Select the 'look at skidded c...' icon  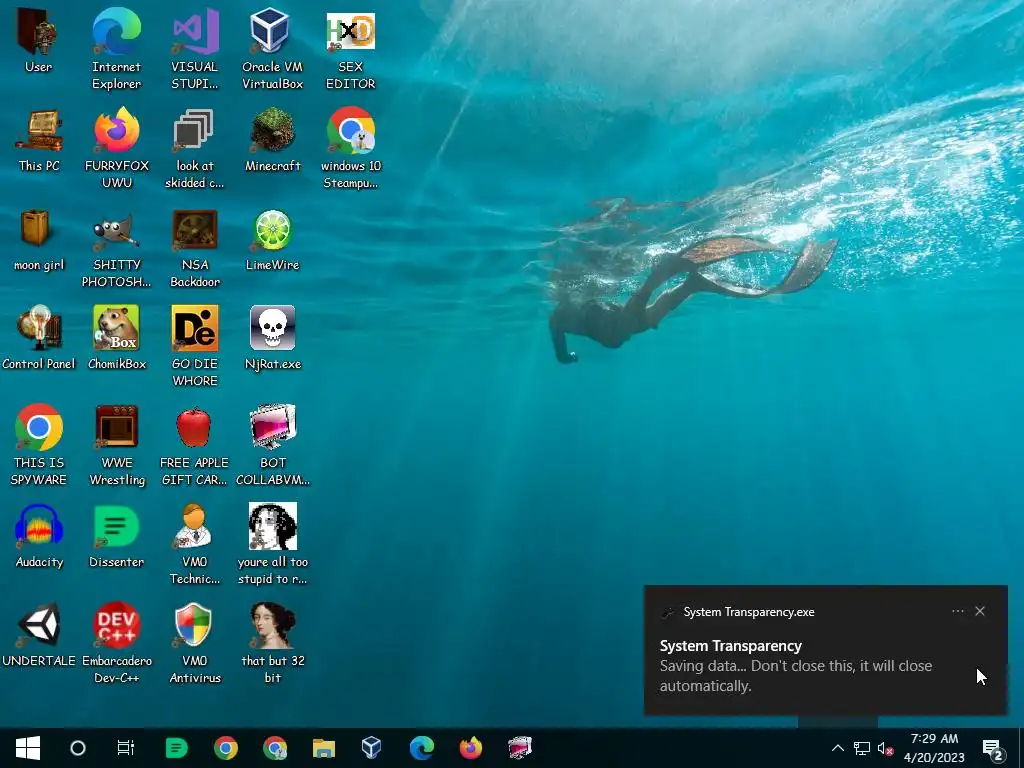[195, 148]
